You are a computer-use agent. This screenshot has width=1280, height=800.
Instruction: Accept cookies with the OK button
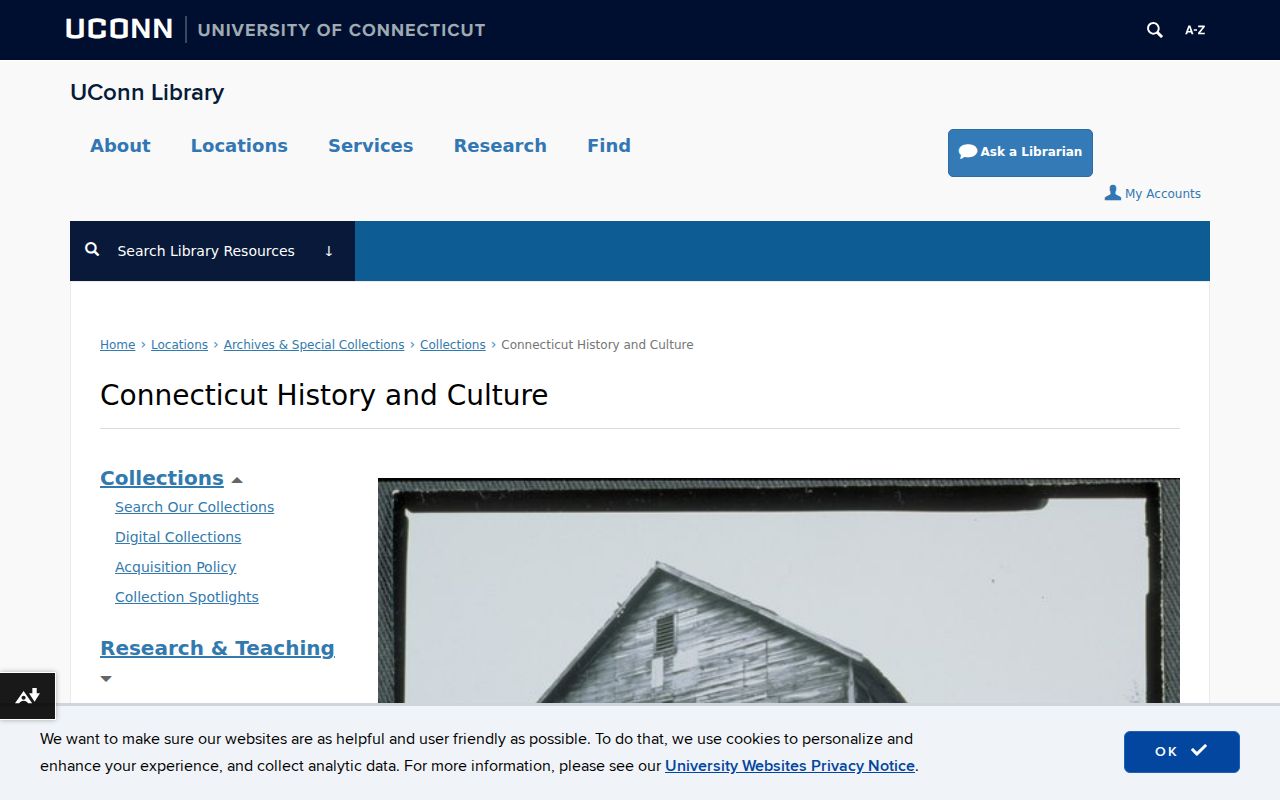tap(1181, 751)
